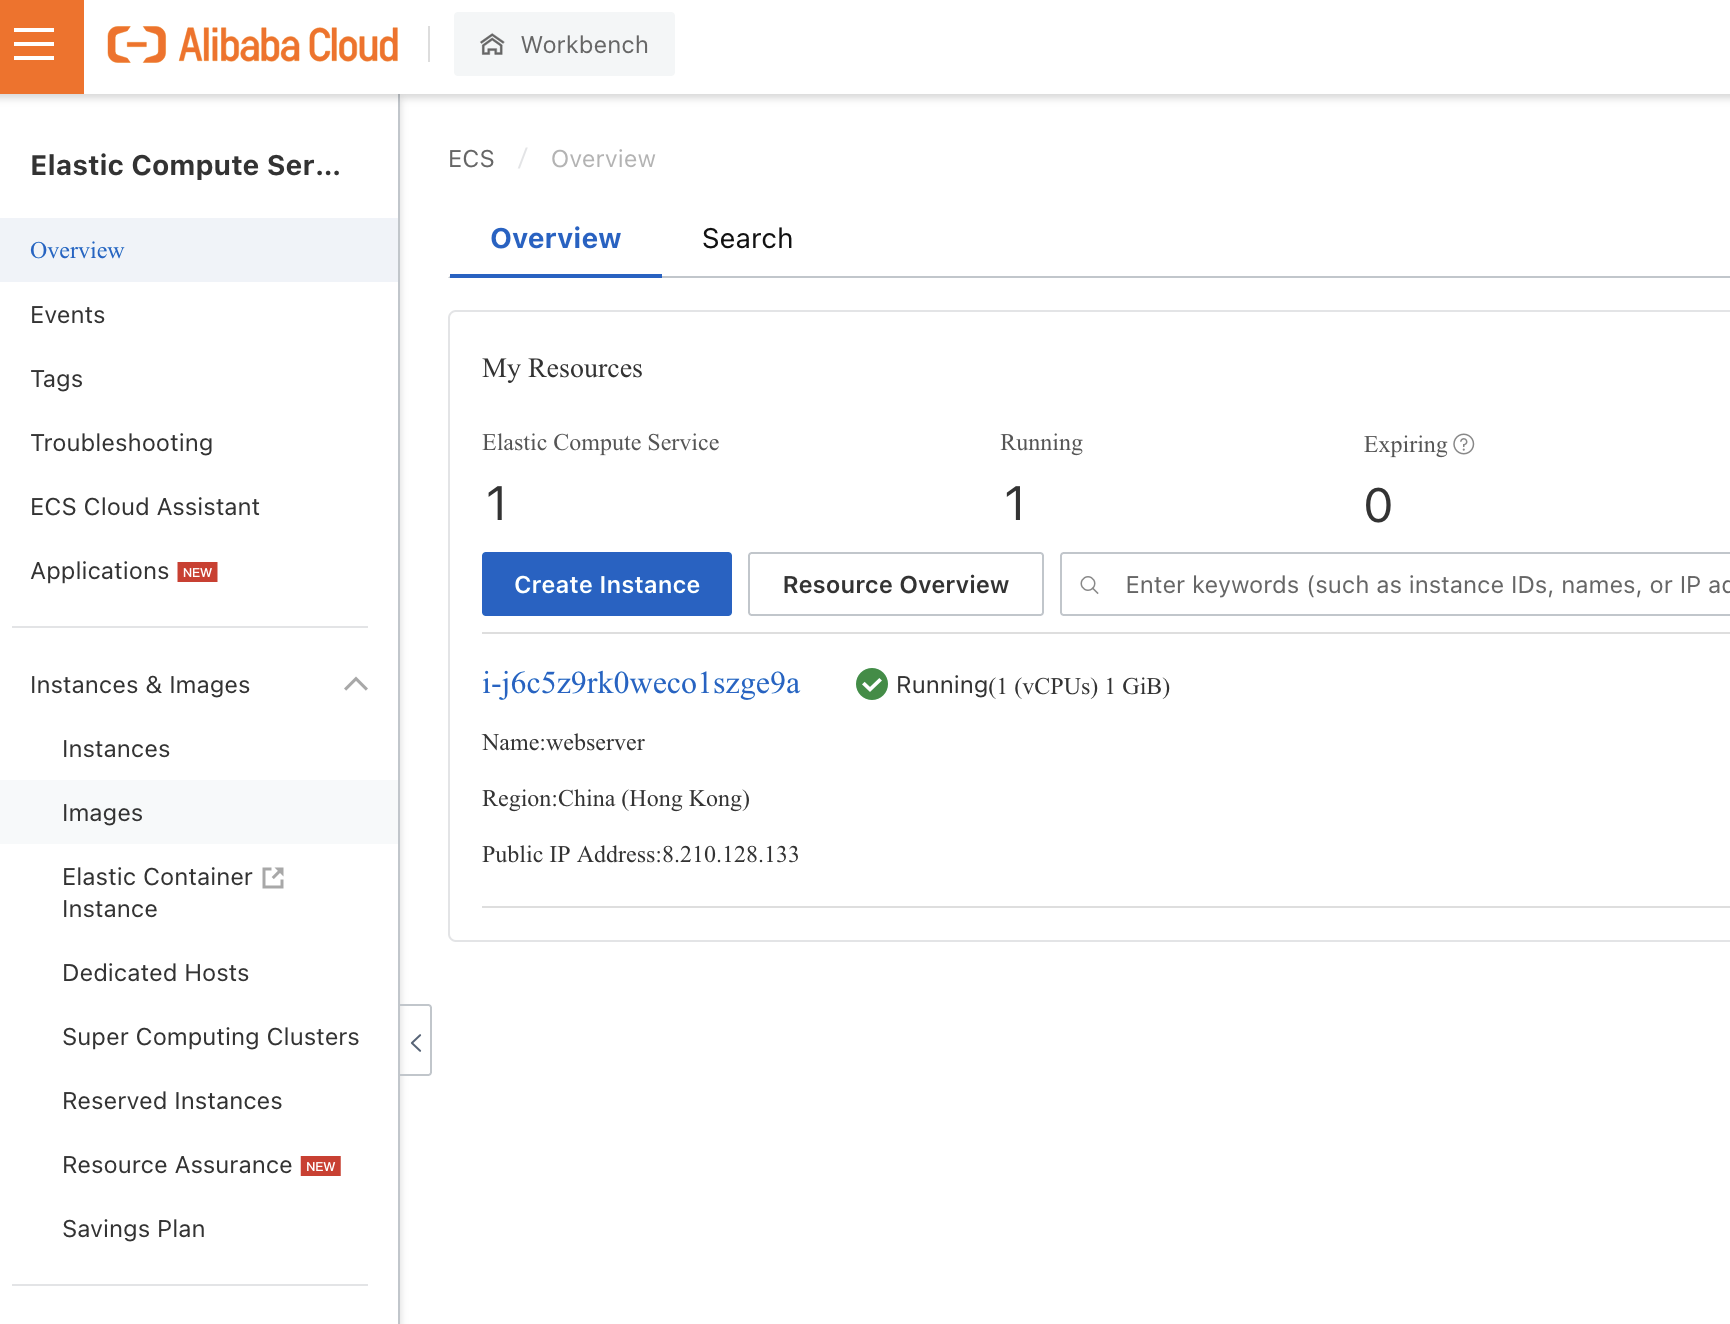Click the search magnifier icon
Viewport: 1730px width, 1324px height.
pyautogui.click(x=1090, y=585)
